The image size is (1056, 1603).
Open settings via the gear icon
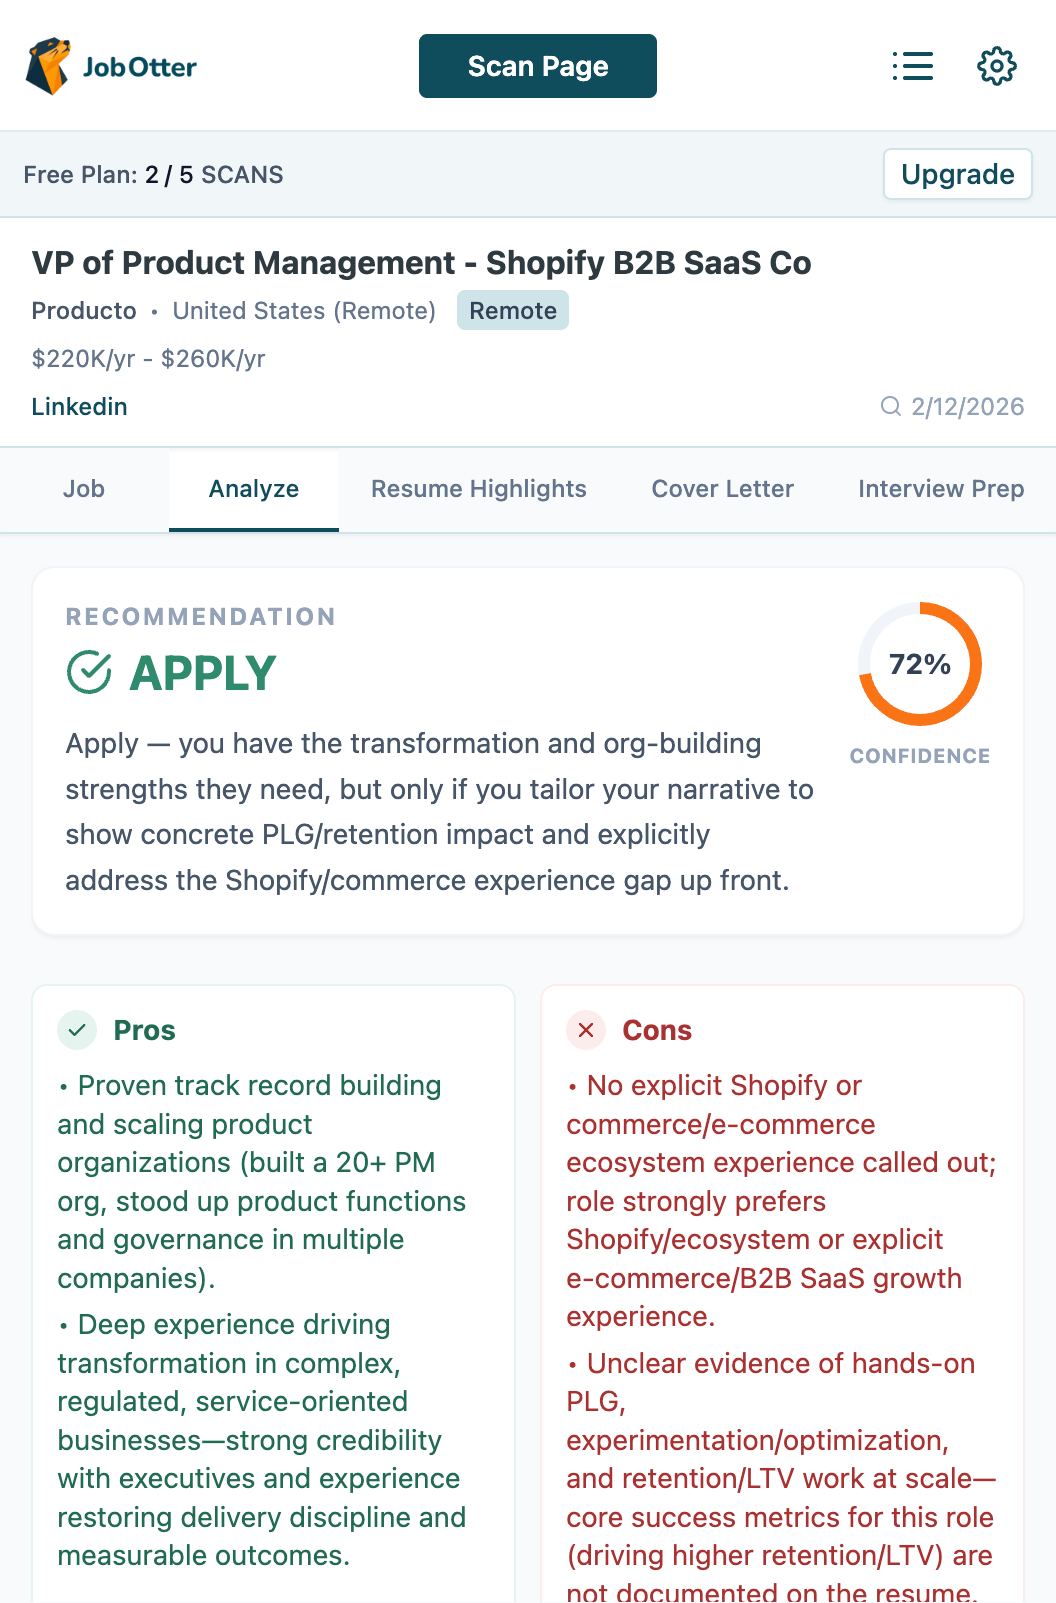pos(996,66)
